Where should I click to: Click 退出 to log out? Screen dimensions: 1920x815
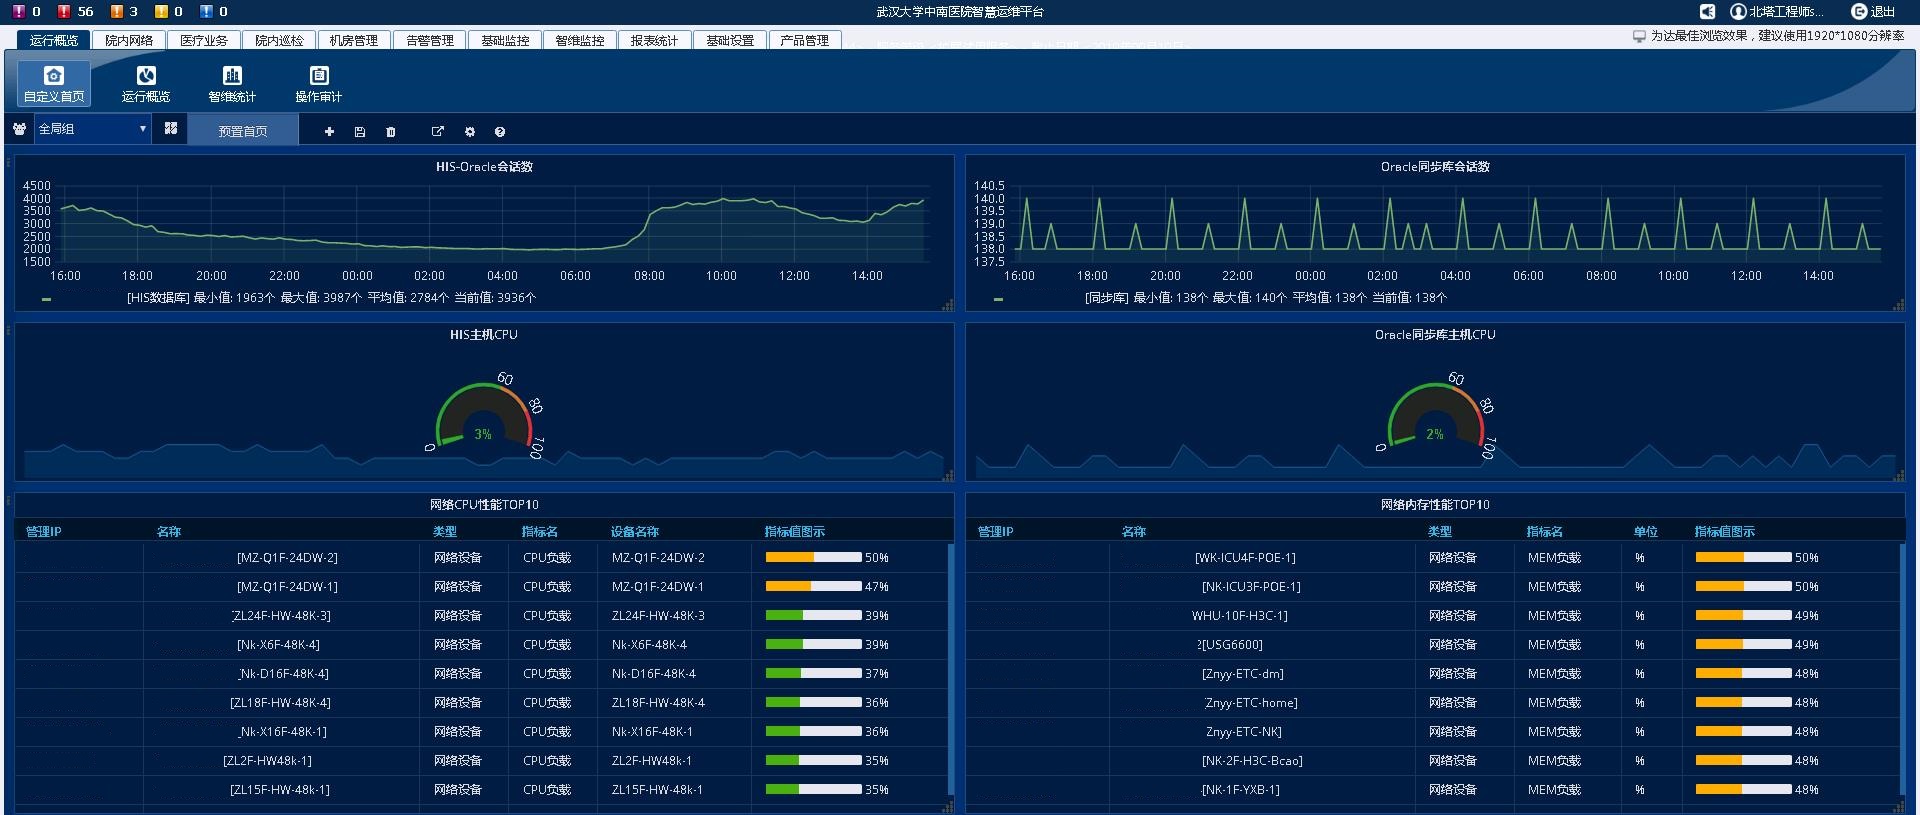tap(1874, 11)
